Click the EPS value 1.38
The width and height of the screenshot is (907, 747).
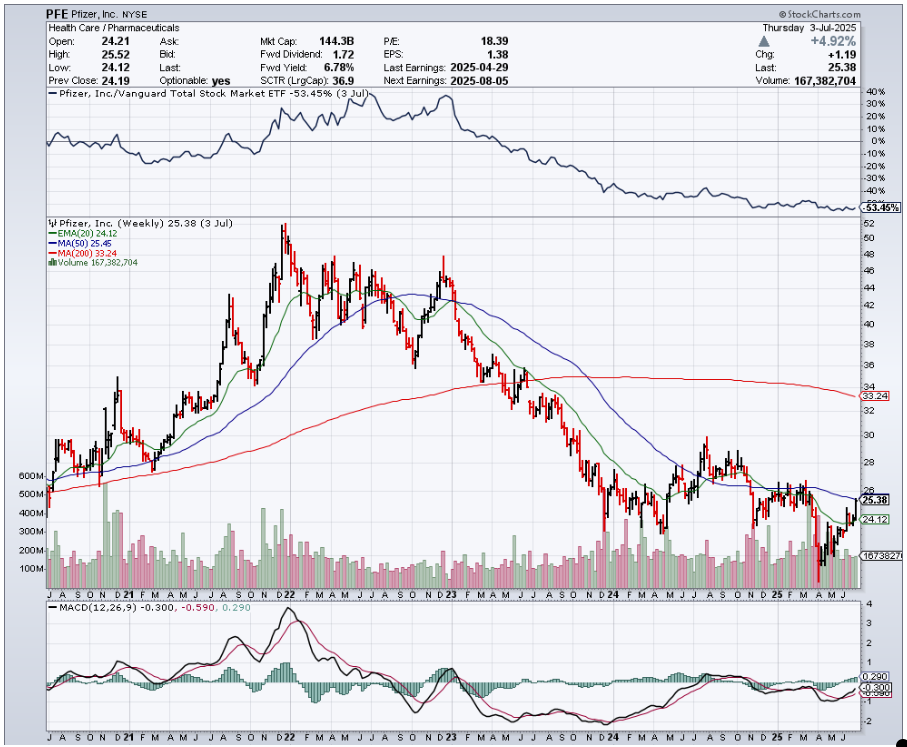497,54
